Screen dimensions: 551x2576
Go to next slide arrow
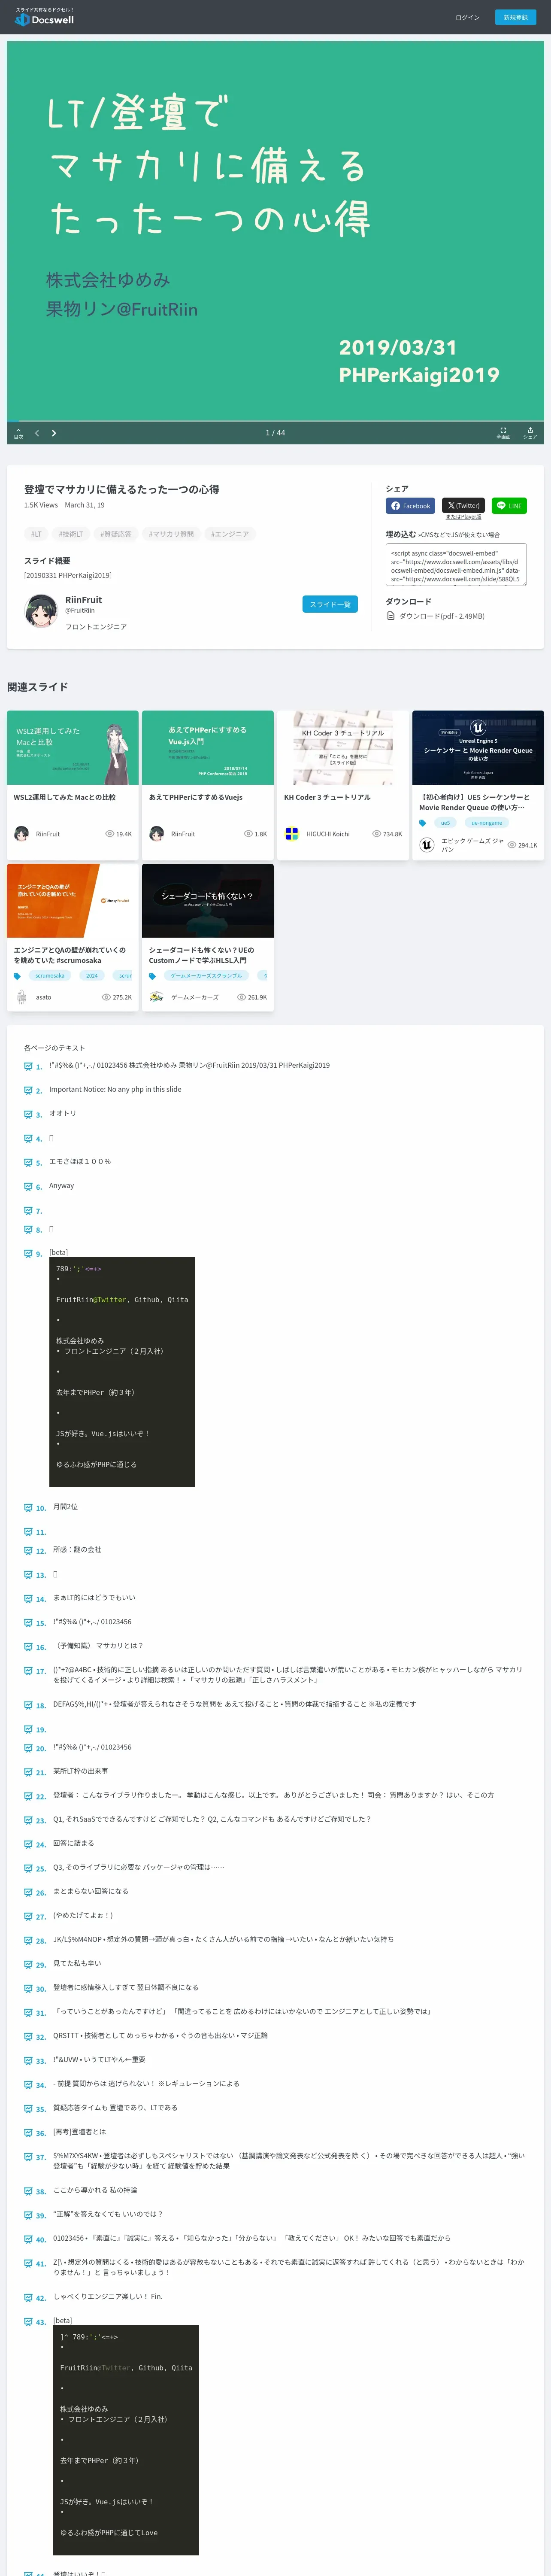click(54, 433)
